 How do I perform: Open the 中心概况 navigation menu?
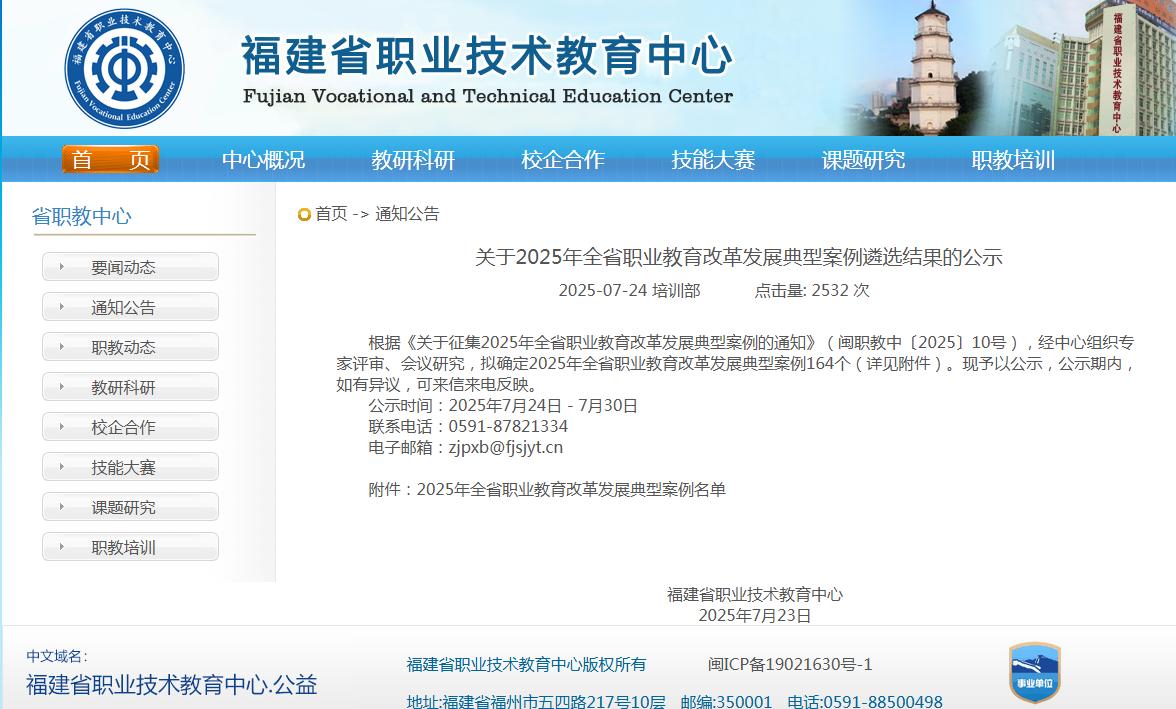[x=263, y=160]
